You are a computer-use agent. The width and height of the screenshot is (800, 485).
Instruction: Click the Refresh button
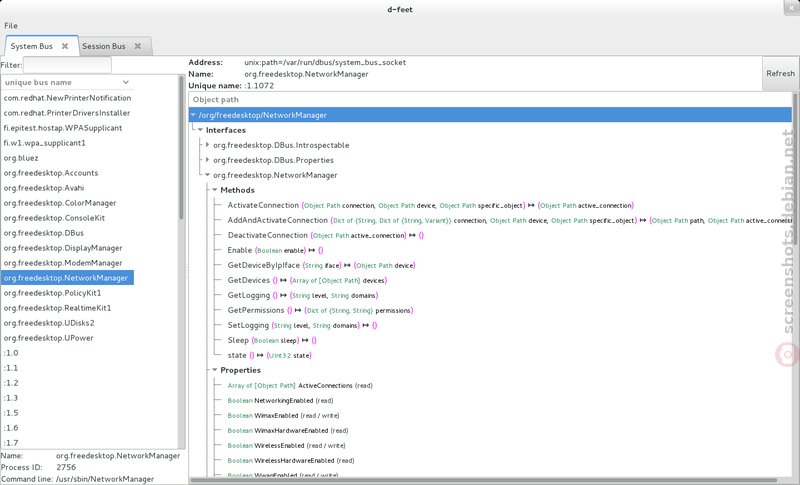point(780,73)
